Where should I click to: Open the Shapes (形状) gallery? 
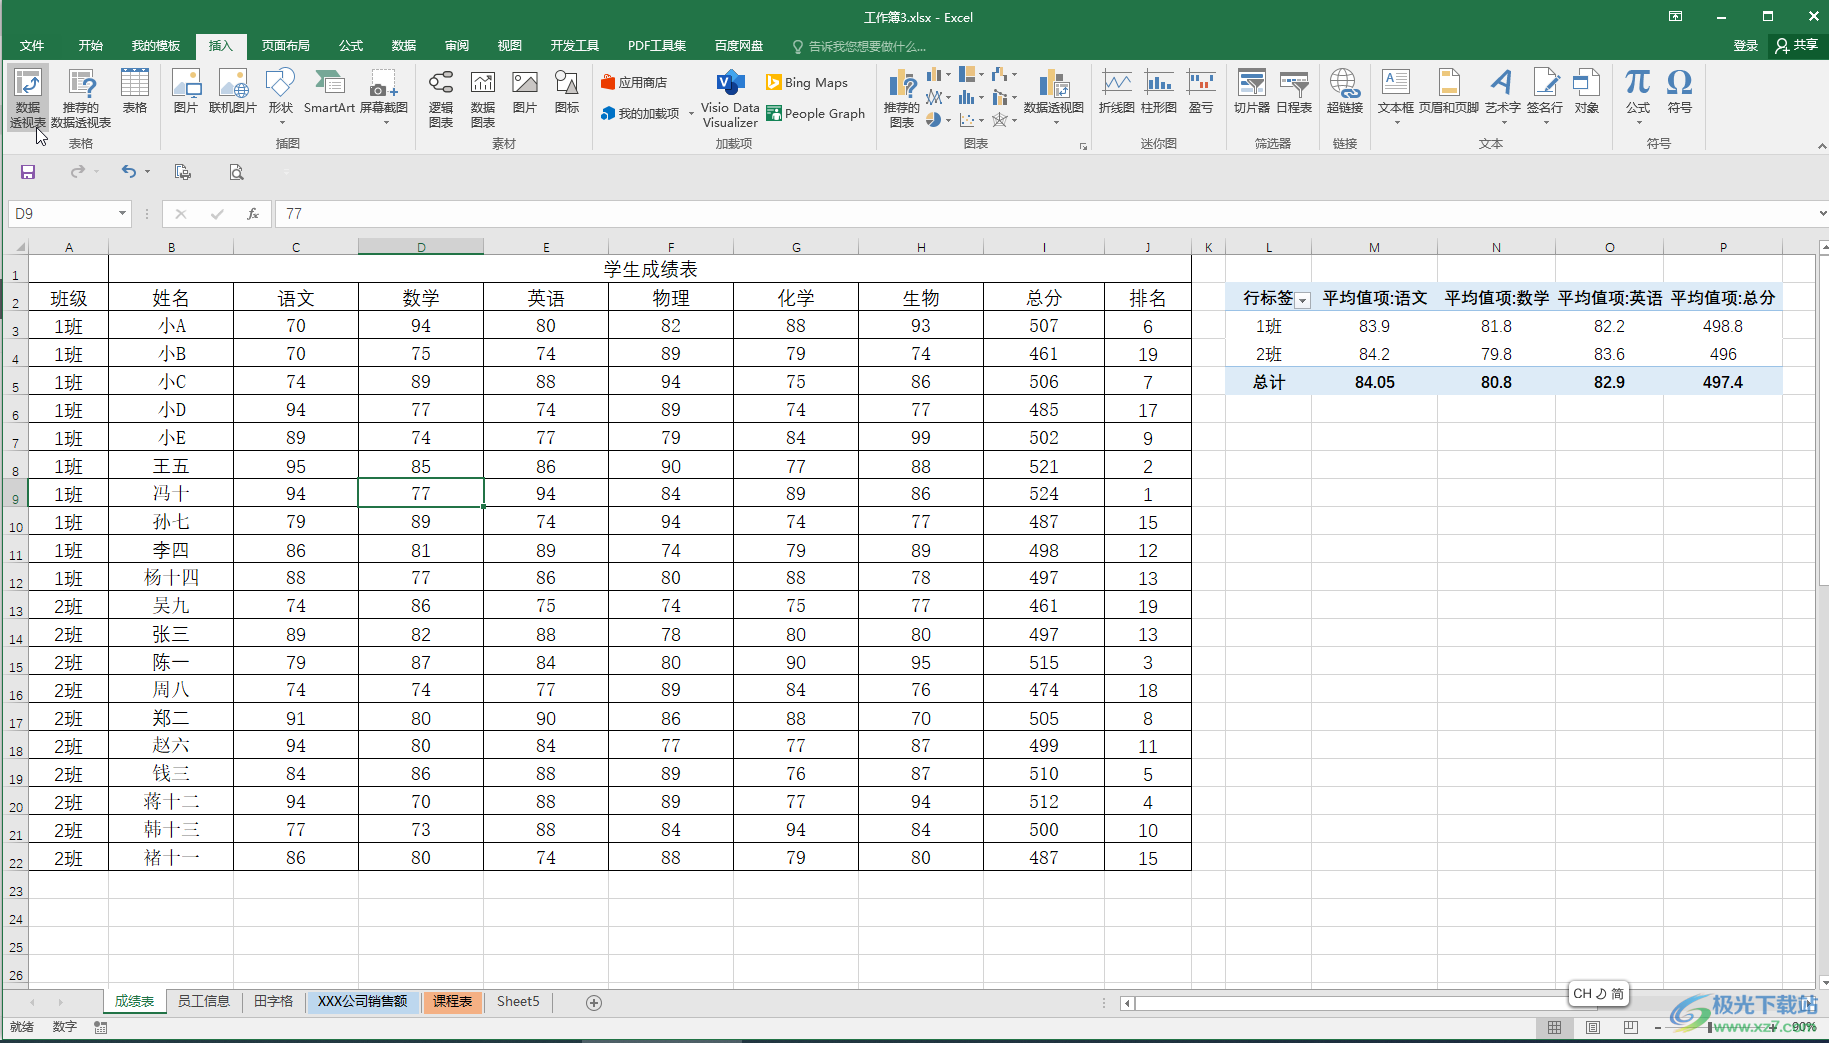281,95
